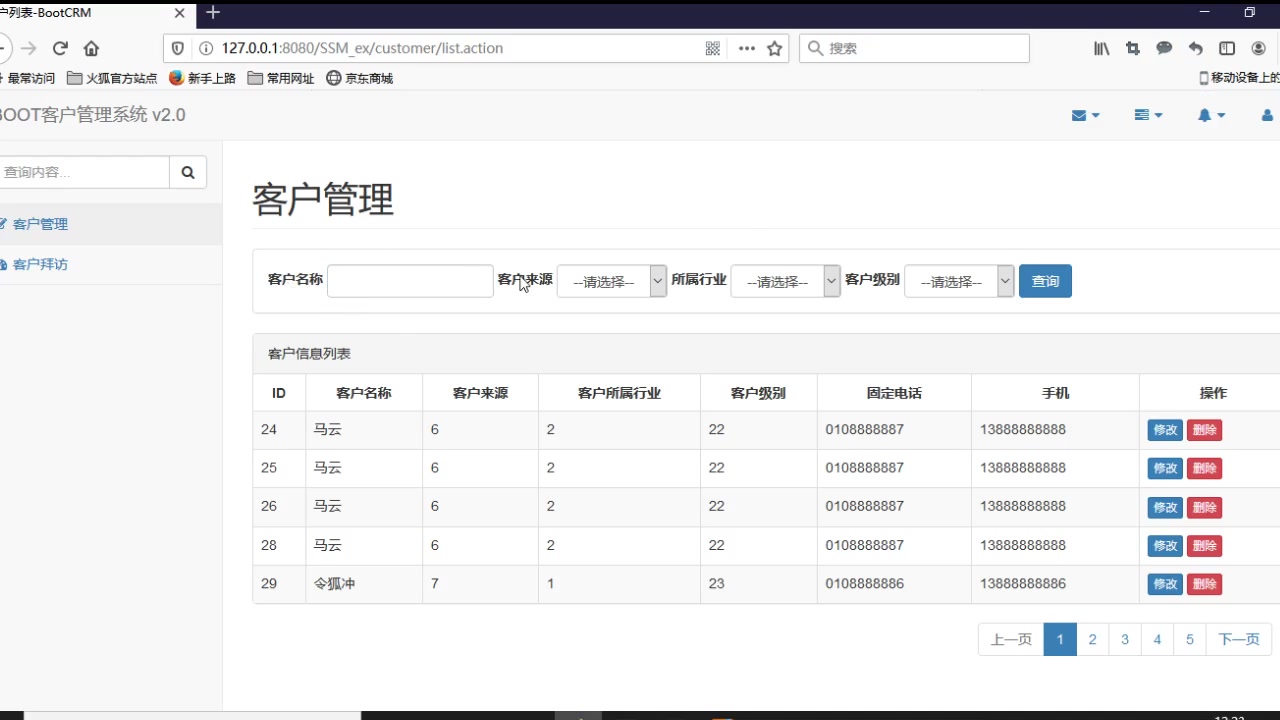The height and width of the screenshot is (720, 1280).
Task: Click the page reload icon
Action: click(x=60, y=47)
